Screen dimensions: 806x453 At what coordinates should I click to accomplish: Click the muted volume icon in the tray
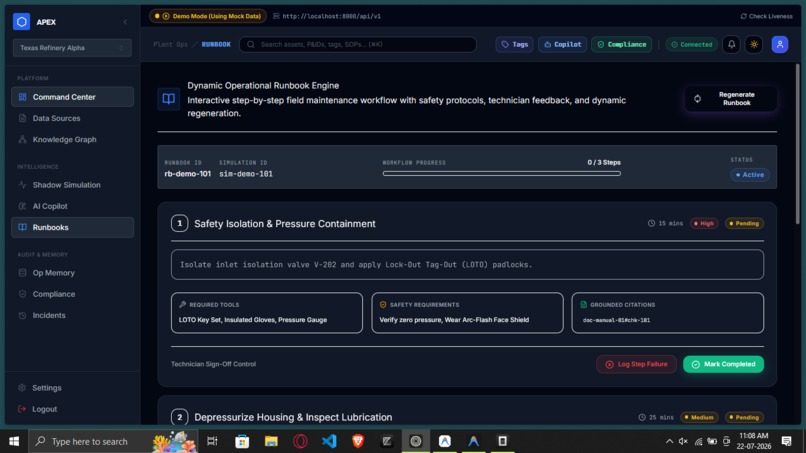click(x=683, y=441)
